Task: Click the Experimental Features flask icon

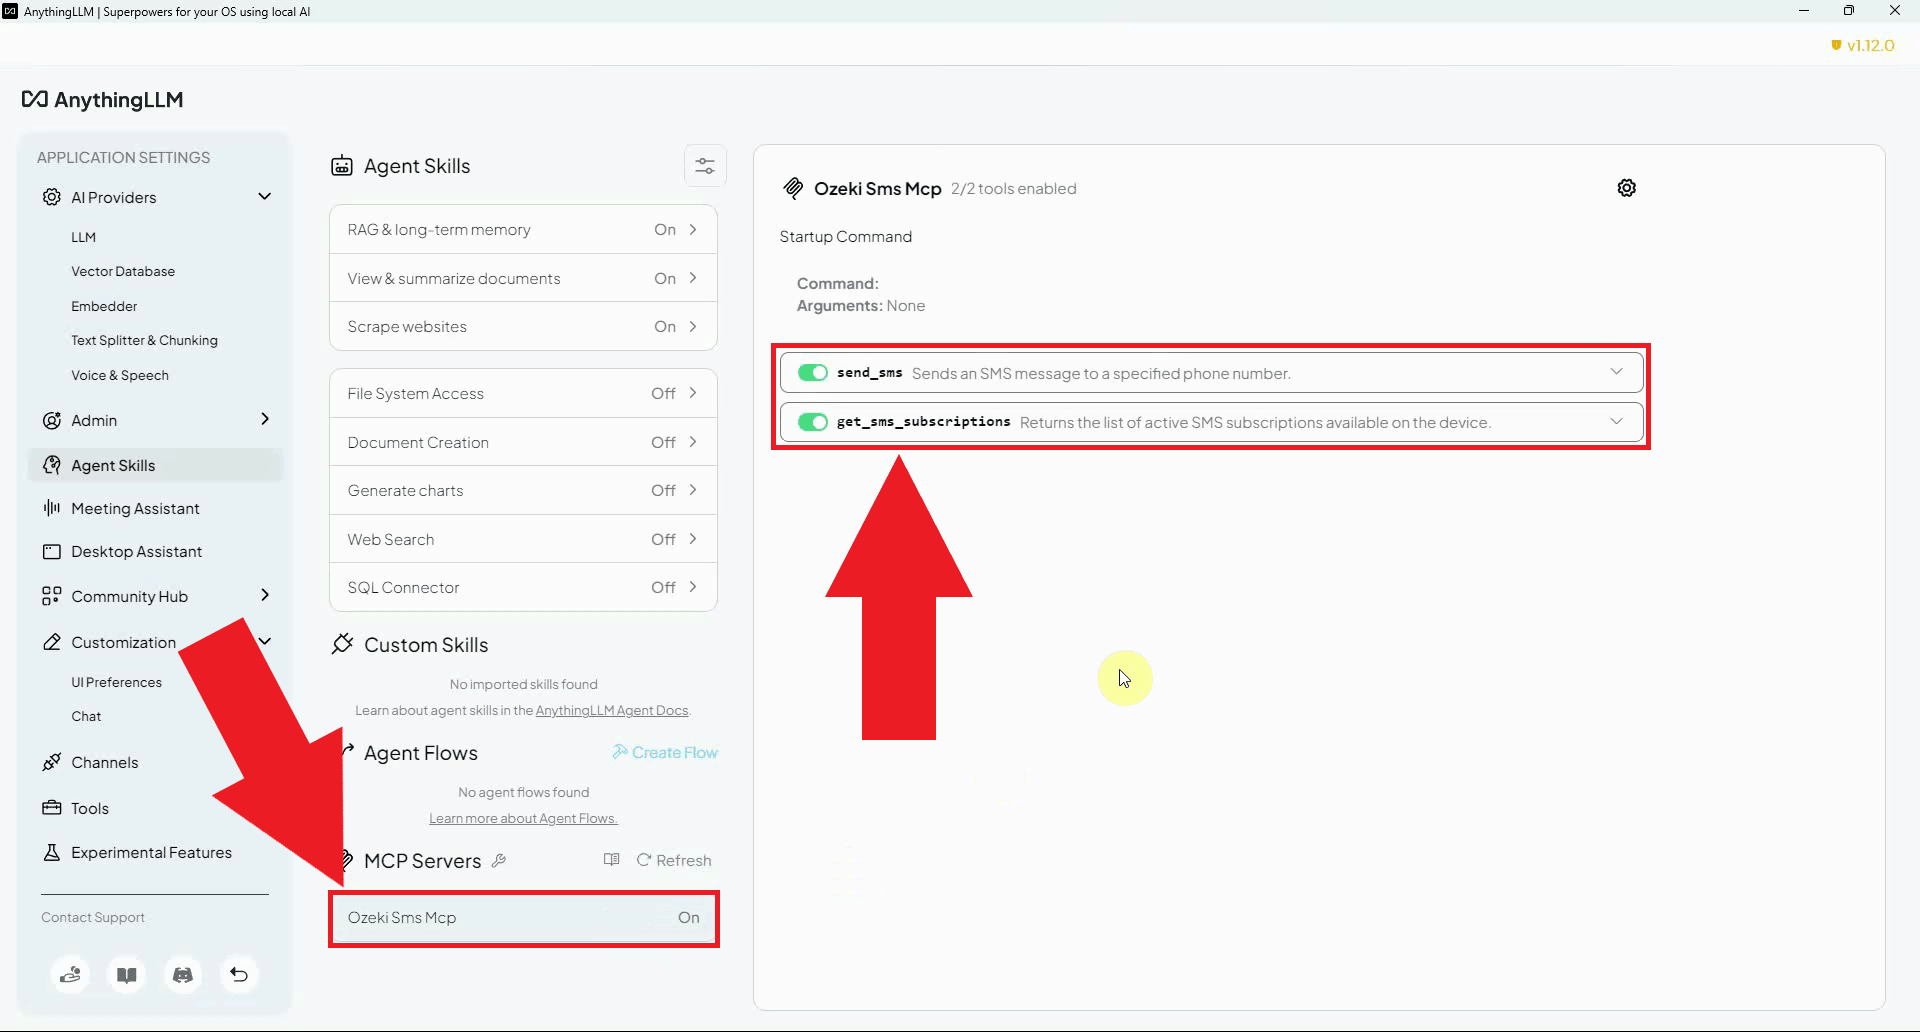Action: [52, 852]
